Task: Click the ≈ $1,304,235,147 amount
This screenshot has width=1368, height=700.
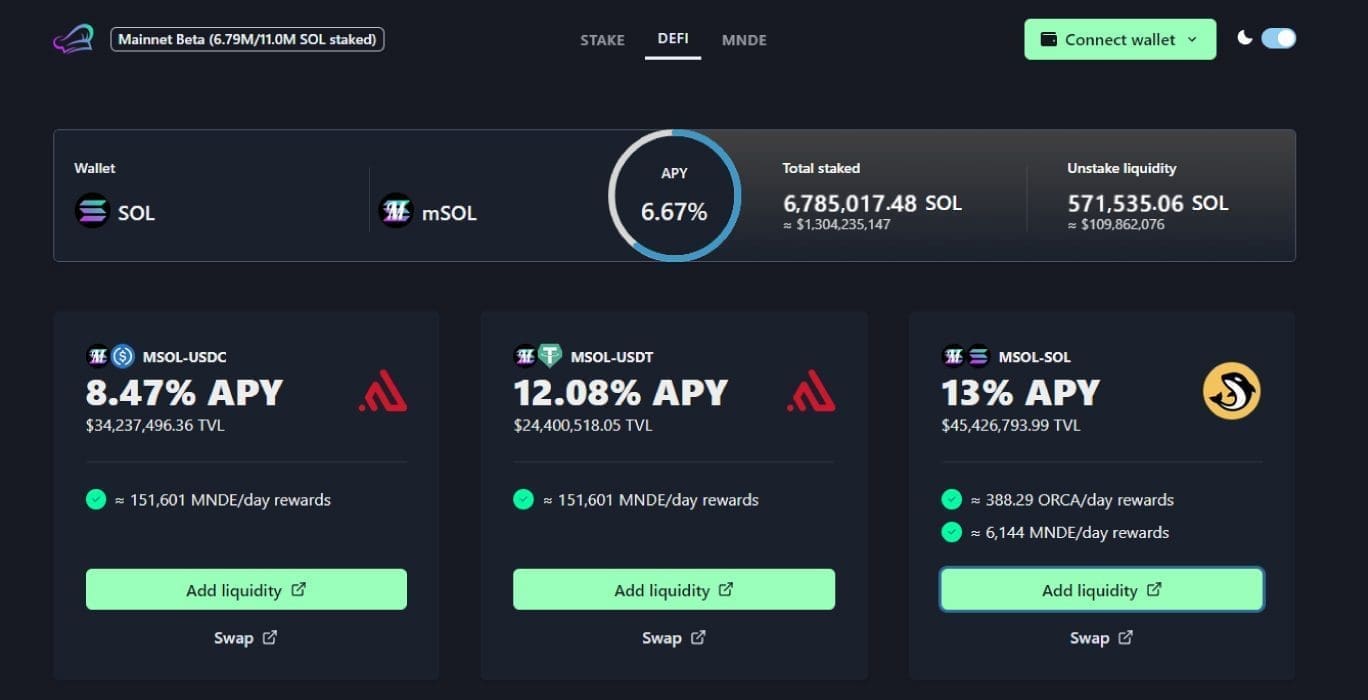Action: 837,225
